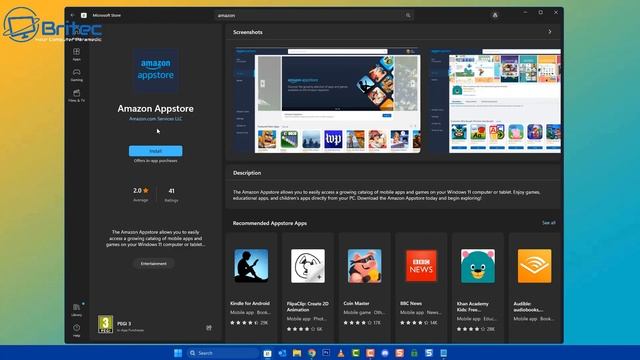This screenshot has height=360, width=640.
Task: Open Google Chrome from the taskbar
Action: tap(312, 353)
